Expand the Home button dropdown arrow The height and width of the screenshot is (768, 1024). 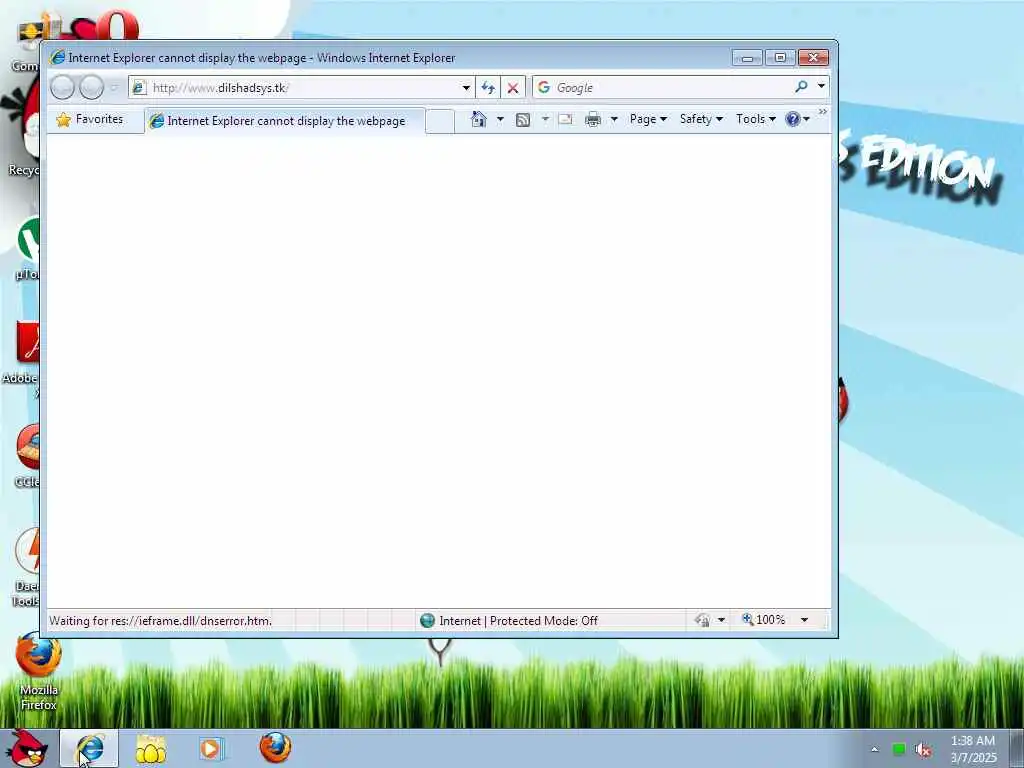pyautogui.click(x=500, y=119)
